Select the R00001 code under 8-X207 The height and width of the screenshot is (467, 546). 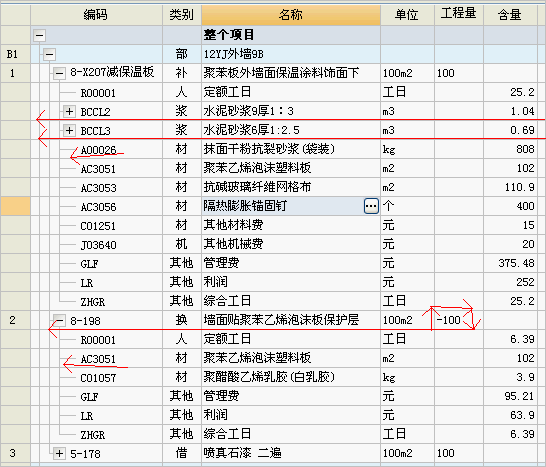98,93
